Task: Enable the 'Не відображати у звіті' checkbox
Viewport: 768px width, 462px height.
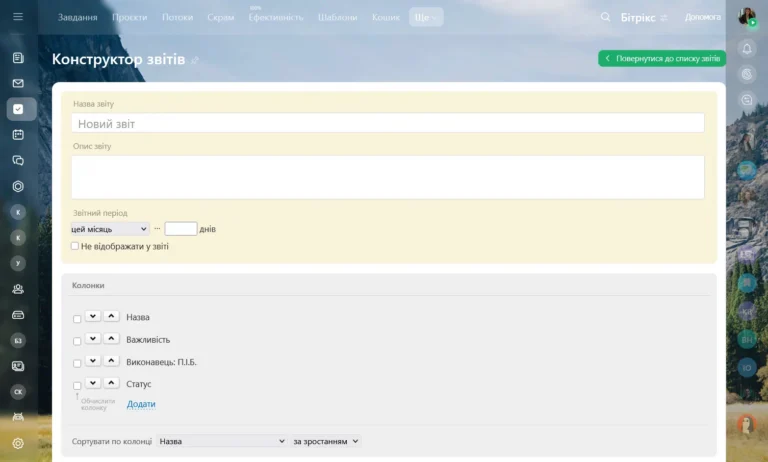Action: (x=75, y=246)
